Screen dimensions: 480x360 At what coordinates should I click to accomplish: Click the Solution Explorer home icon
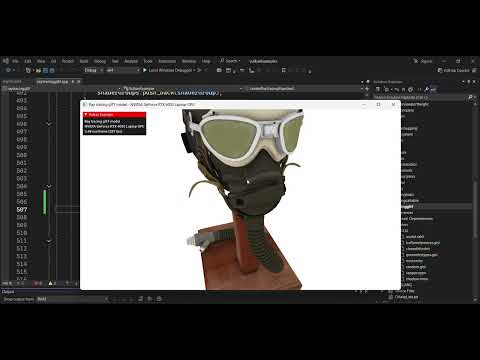[378, 89]
